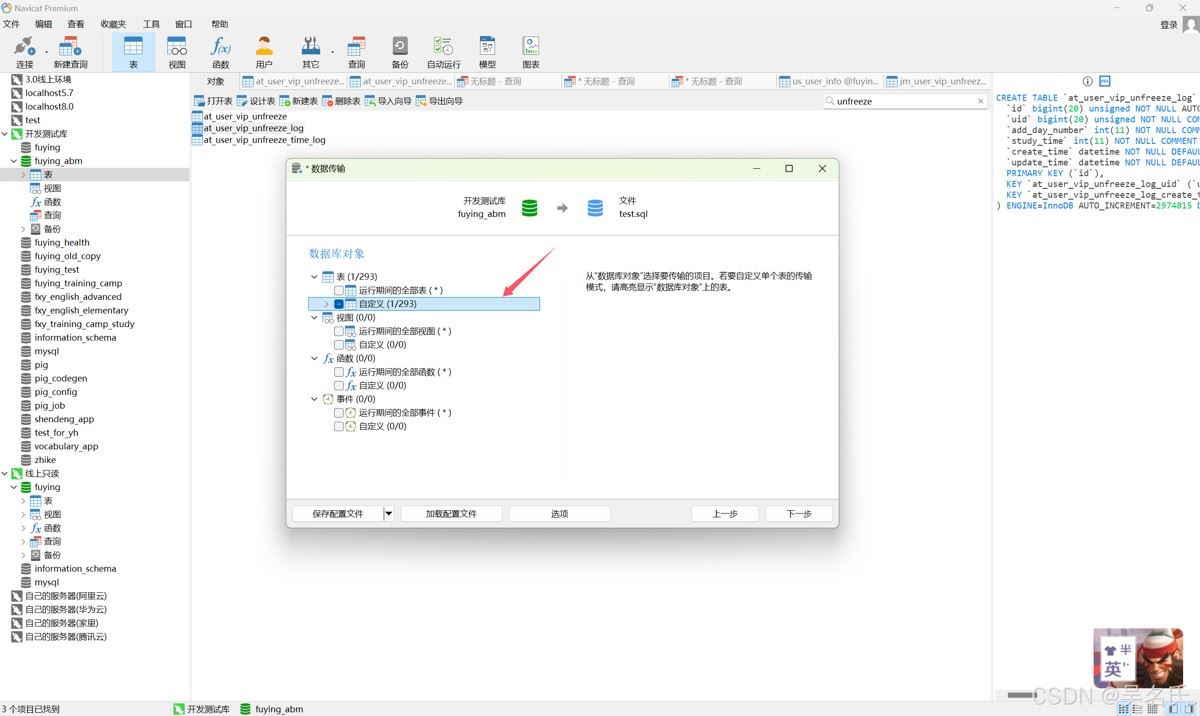The height and width of the screenshot is (716, 1200).
Task: Check 自定义 (0/0) under 函数 checkbox
Action: (x=339, y=385)
